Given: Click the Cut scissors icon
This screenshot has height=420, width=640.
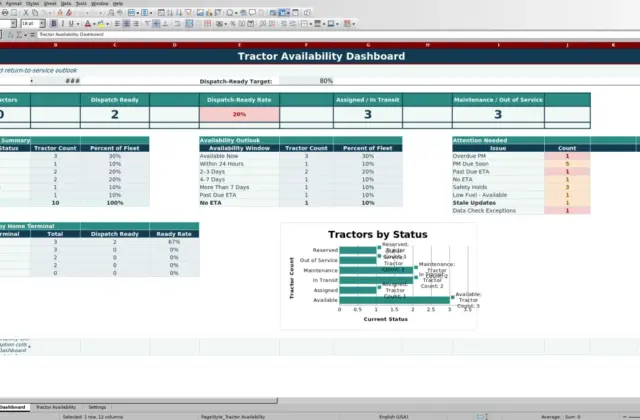Looking at the screenshot, I should [26, 13].
